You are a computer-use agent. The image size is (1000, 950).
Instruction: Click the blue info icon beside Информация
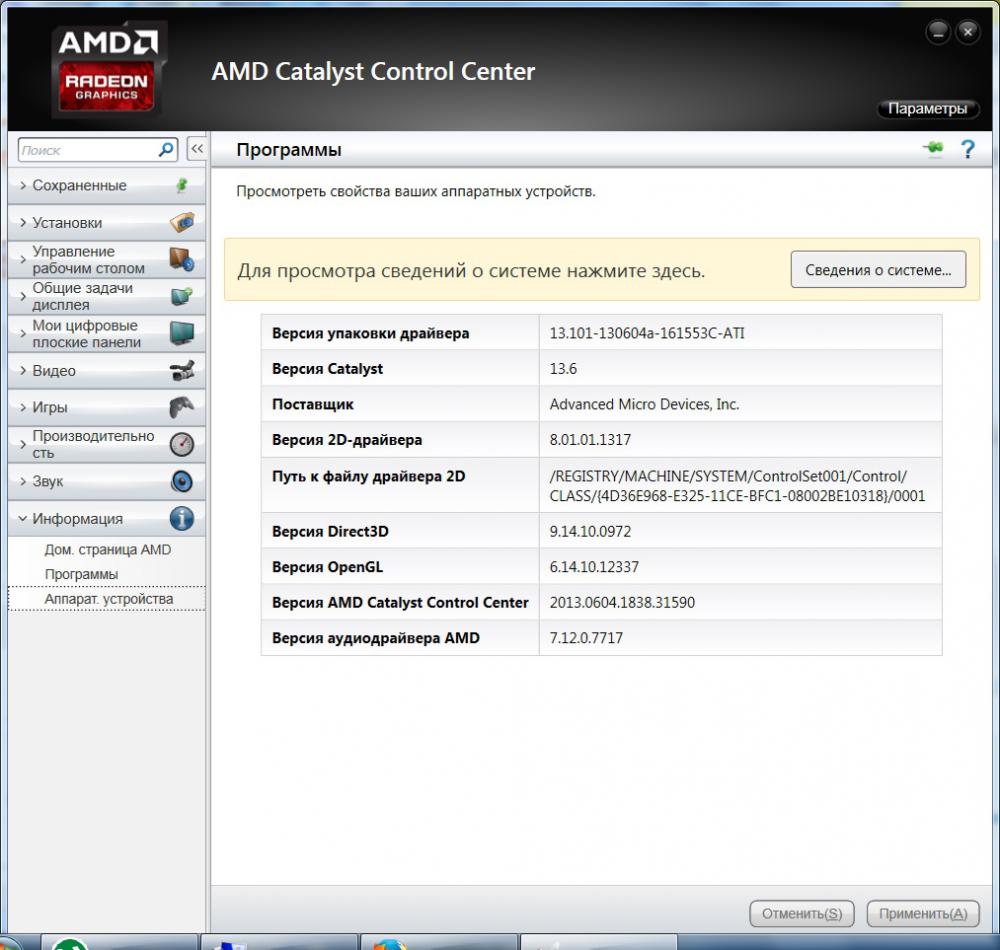click(181, 519)
